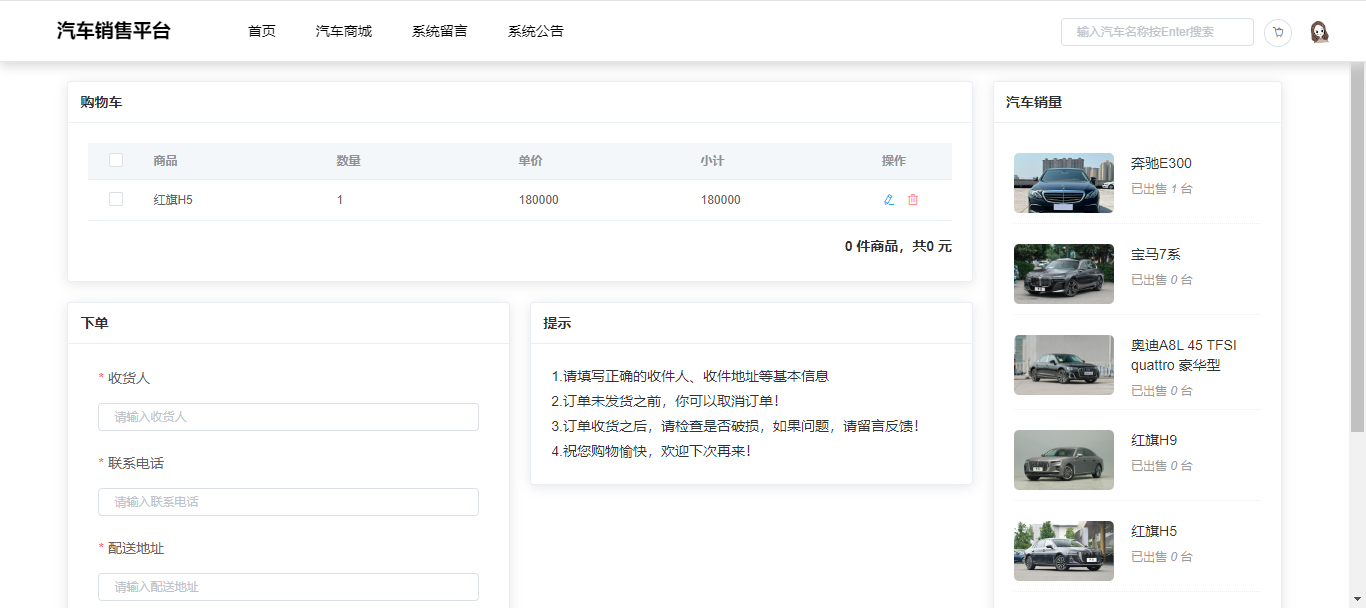Open the 奔驰E300 car thumbnail
This screenshot has width=1366, height=608.
(1063, 183)
